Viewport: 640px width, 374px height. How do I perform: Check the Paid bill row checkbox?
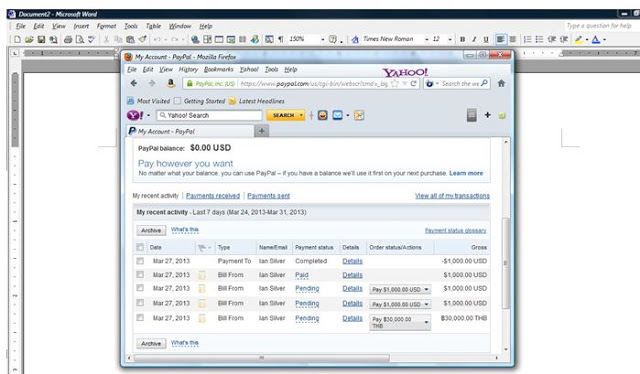[x=140, y=274]
